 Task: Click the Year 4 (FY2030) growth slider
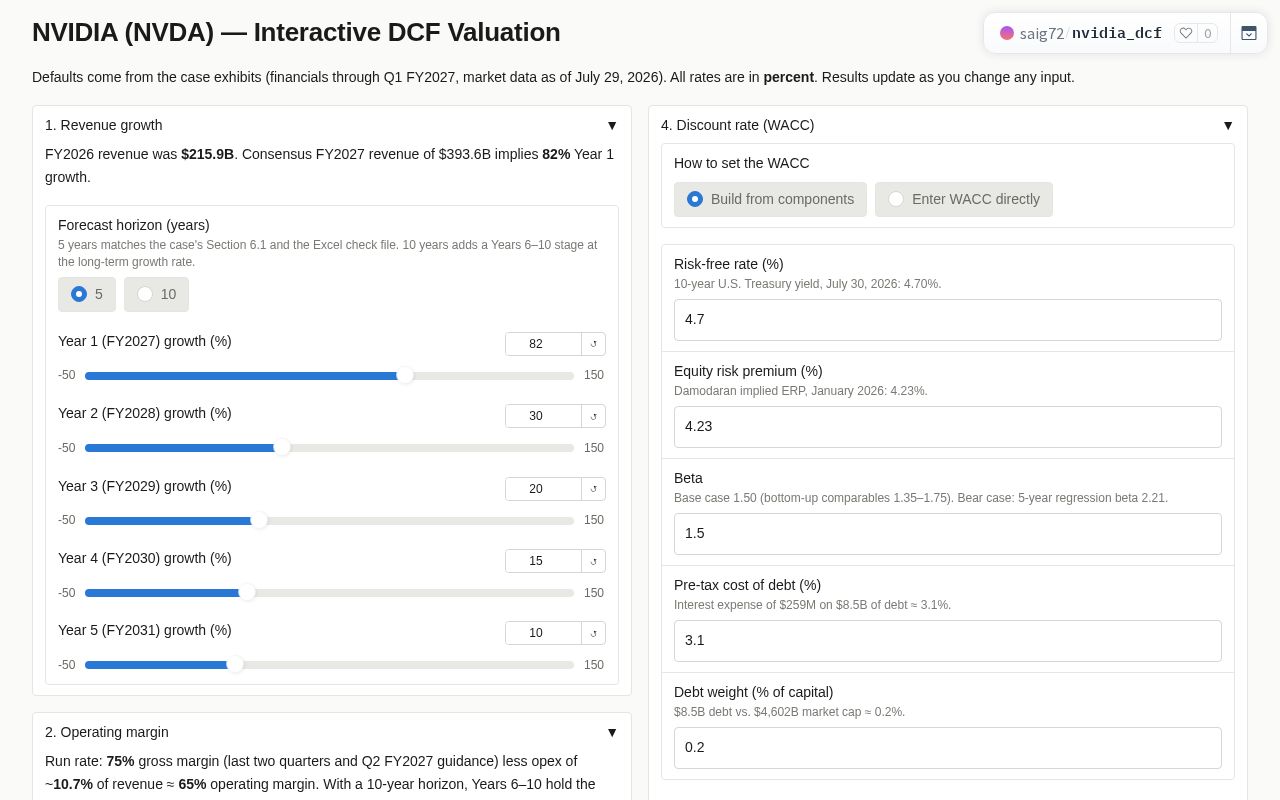(329, 593)
